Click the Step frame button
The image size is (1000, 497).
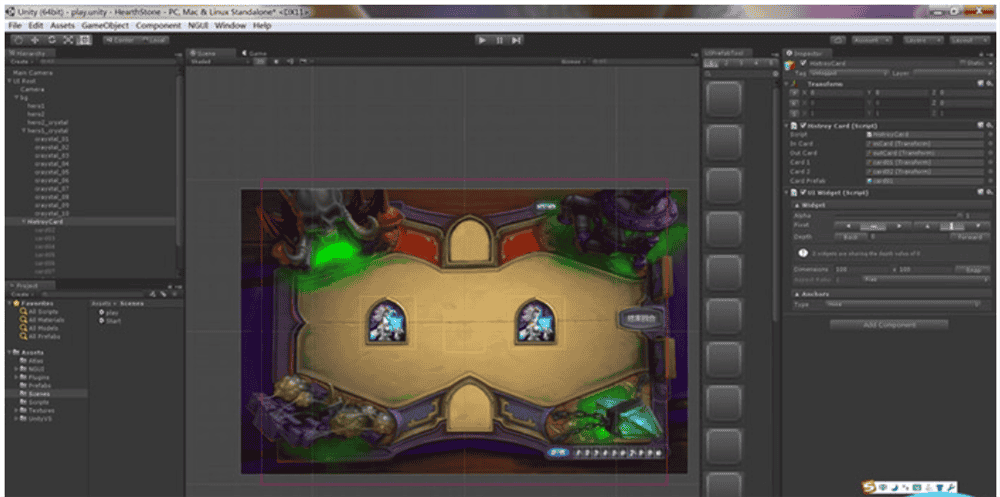(516, 40)
